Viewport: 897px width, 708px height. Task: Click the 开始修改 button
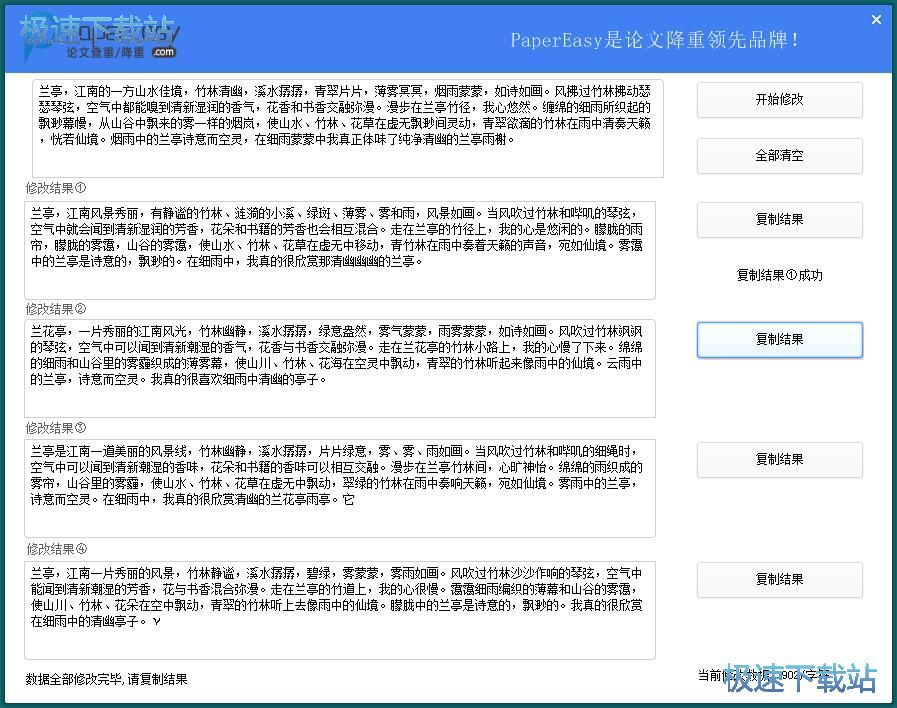779,100
